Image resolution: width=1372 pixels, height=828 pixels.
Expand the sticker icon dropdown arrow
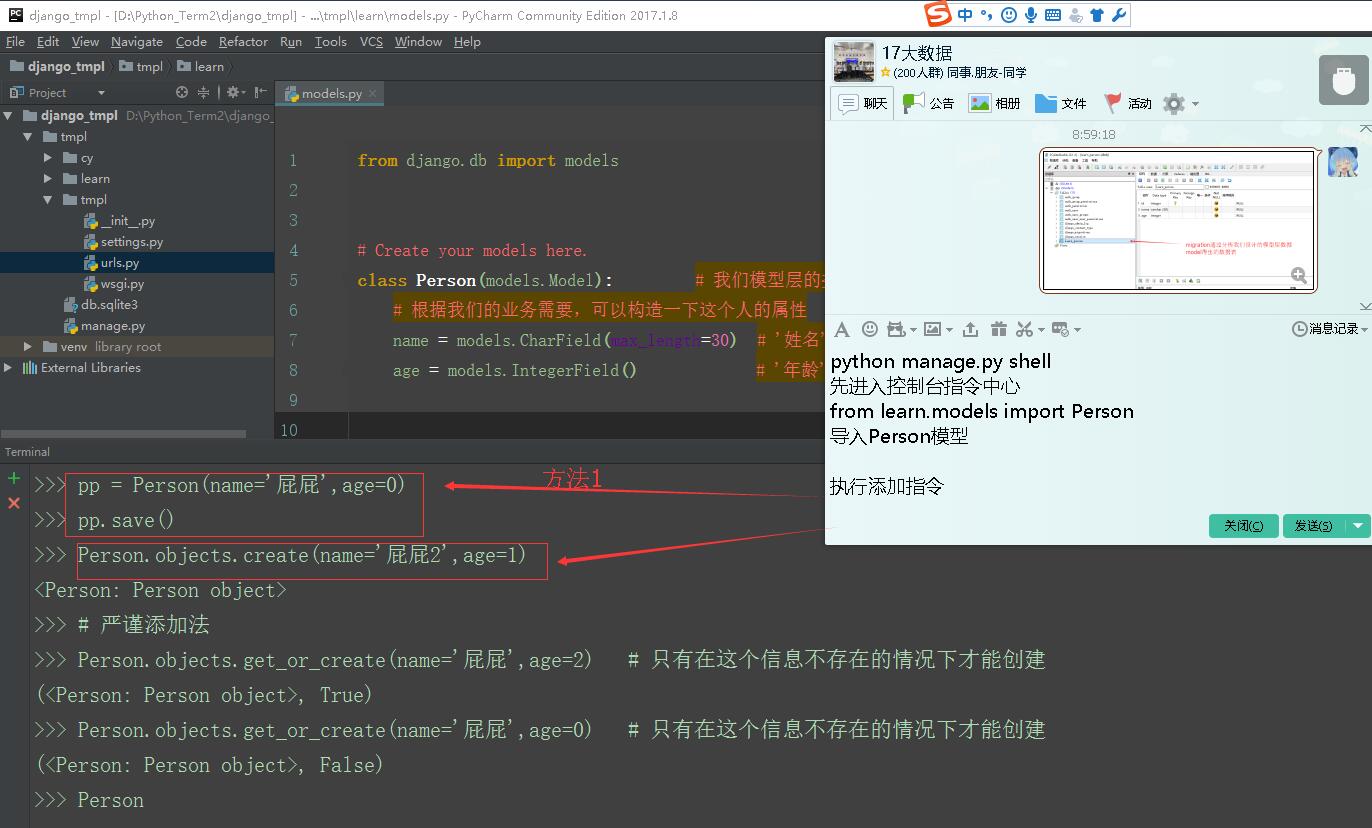tap(912, 330)
